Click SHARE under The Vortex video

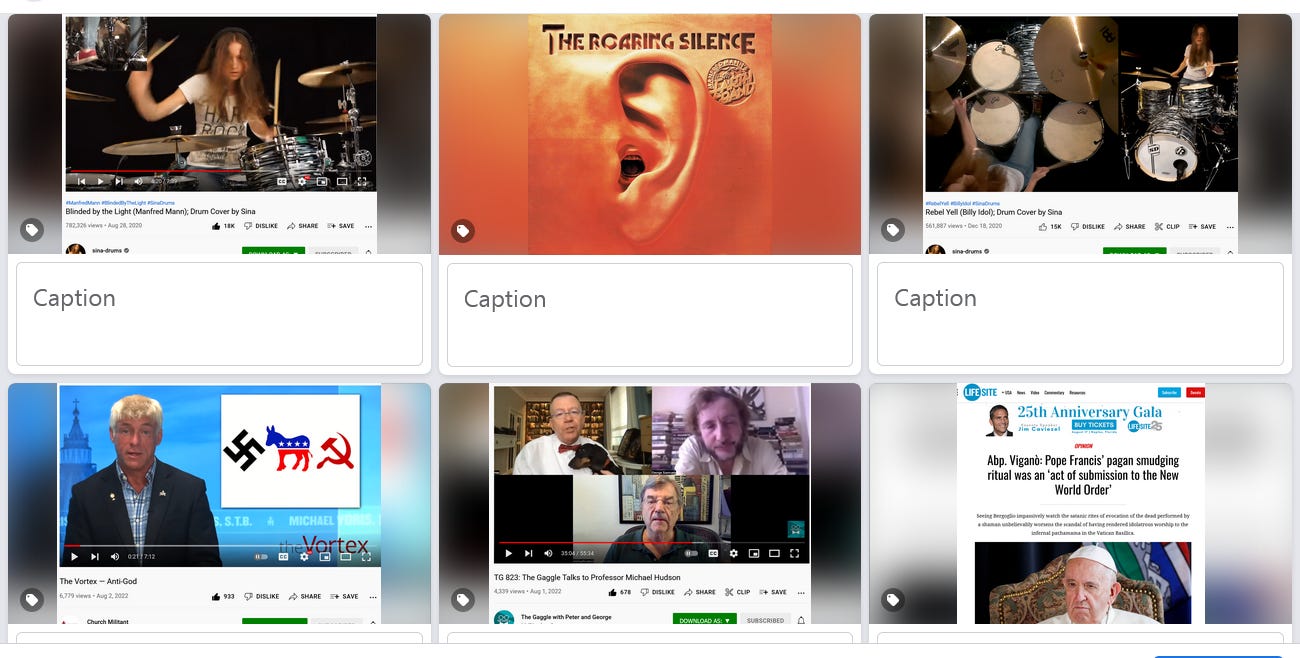(x=304, y=596)
